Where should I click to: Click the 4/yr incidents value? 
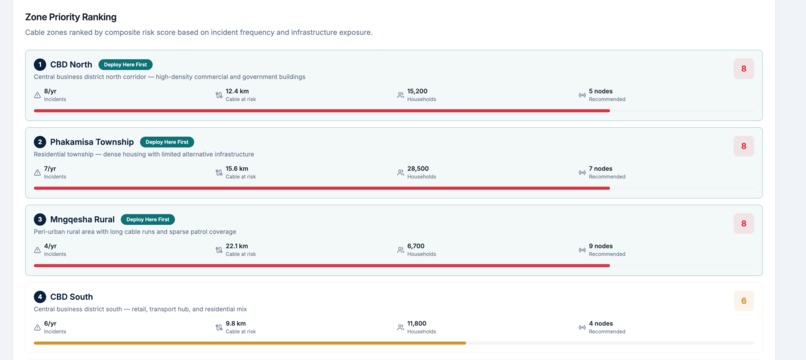tap(50, 246)
